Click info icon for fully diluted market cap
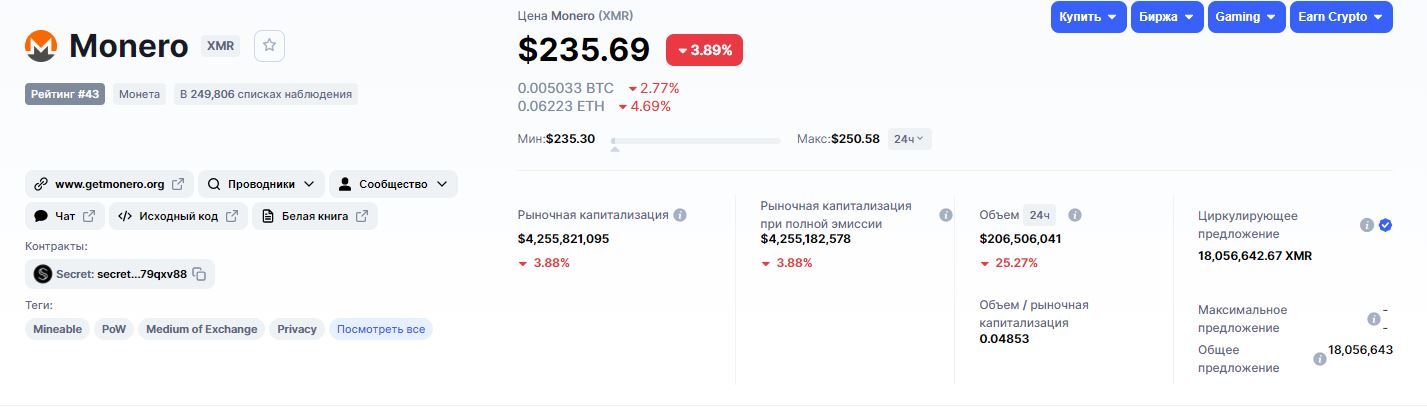Screen dimensions: 1427x407 [x=945, y=215]
